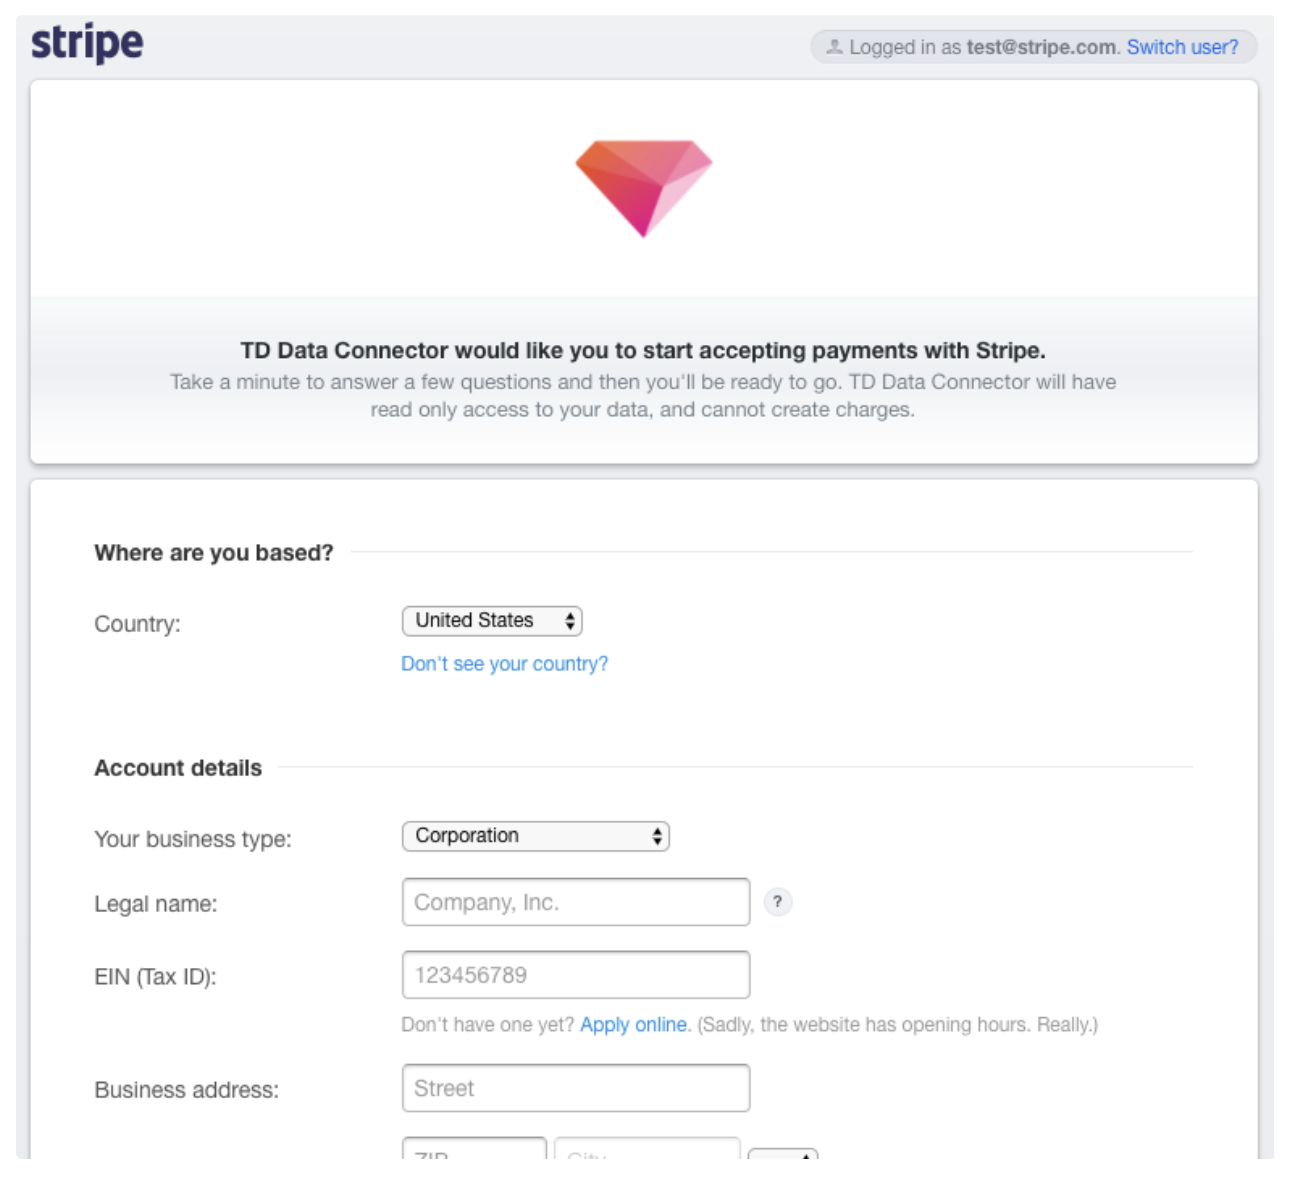Open the state dropdown beside City
Screen dimensions: 1290x1180
coord(783,1153)
